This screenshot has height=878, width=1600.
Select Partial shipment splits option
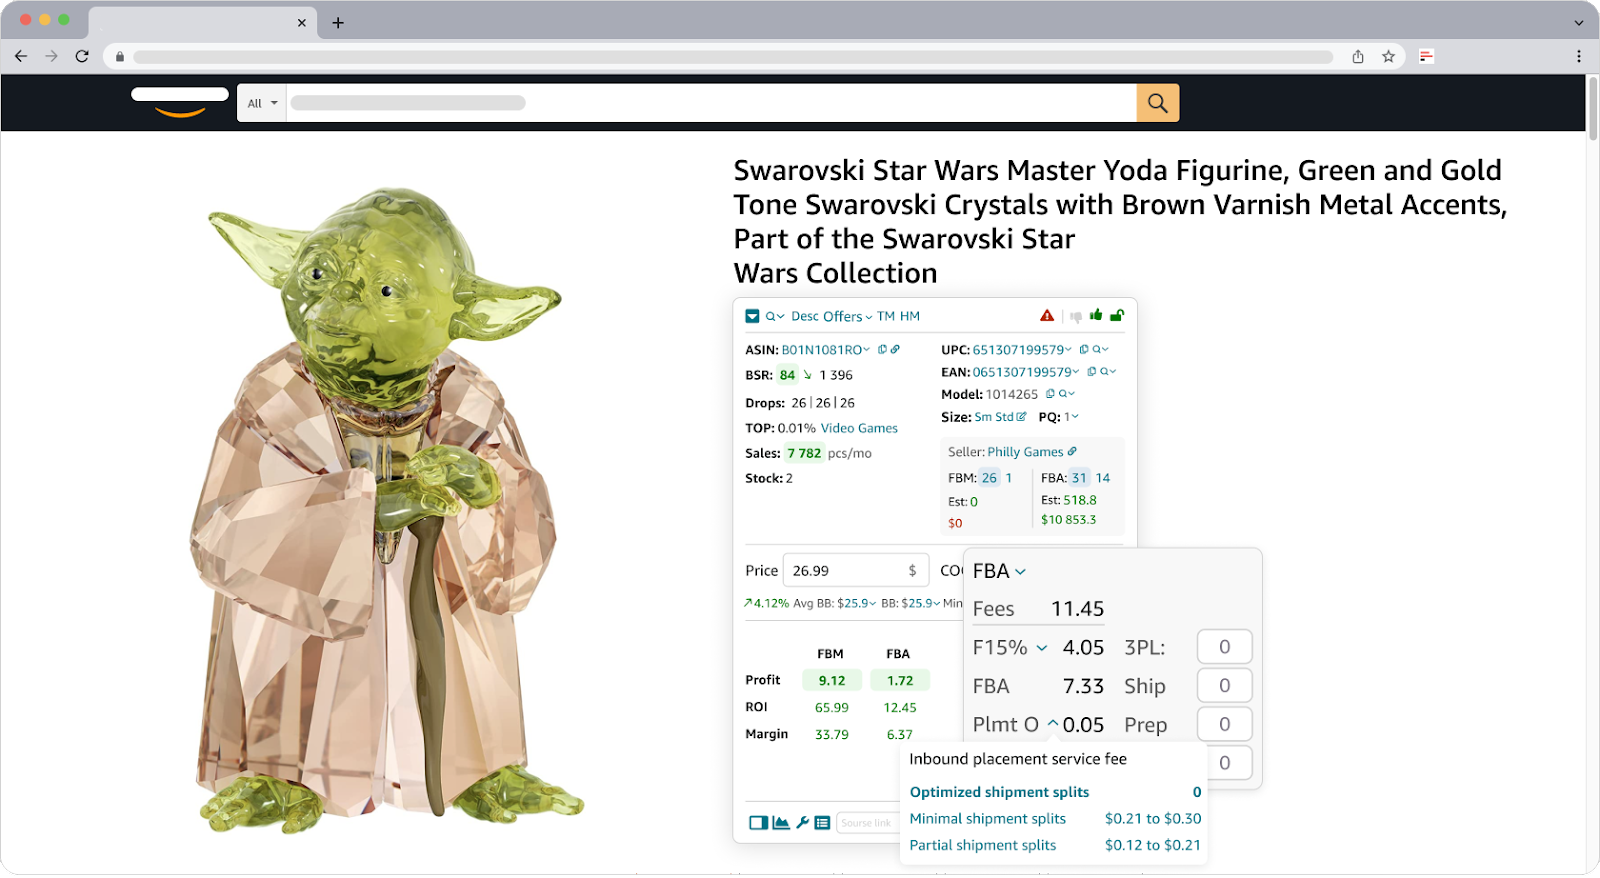click(x=1055, y=846)
